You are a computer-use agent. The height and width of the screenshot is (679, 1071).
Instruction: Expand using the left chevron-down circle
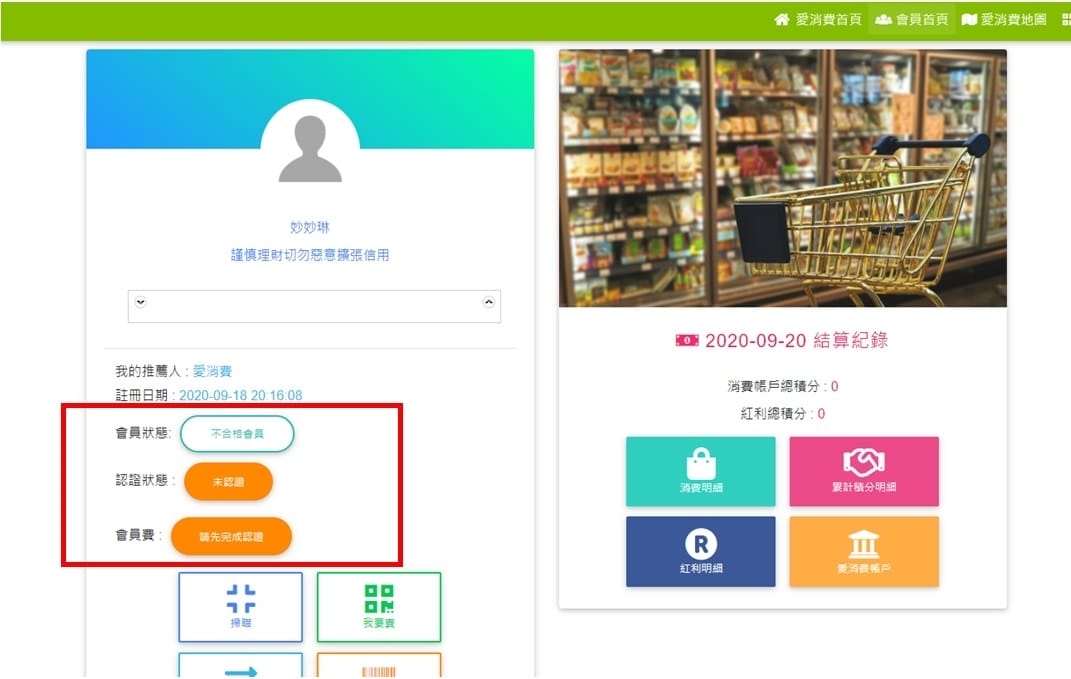tap(140, 302)
